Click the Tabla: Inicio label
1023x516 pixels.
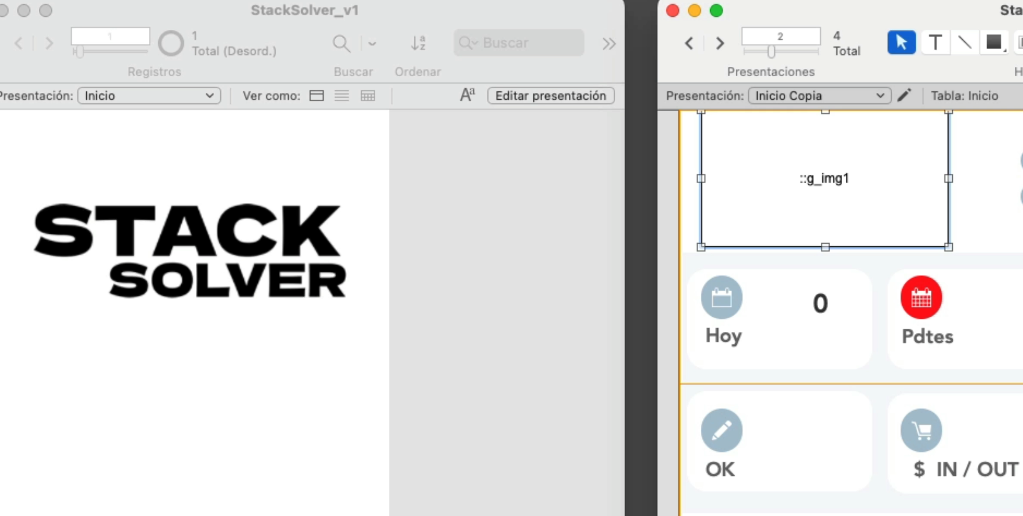pyautogui.click(x=964, y=96)
